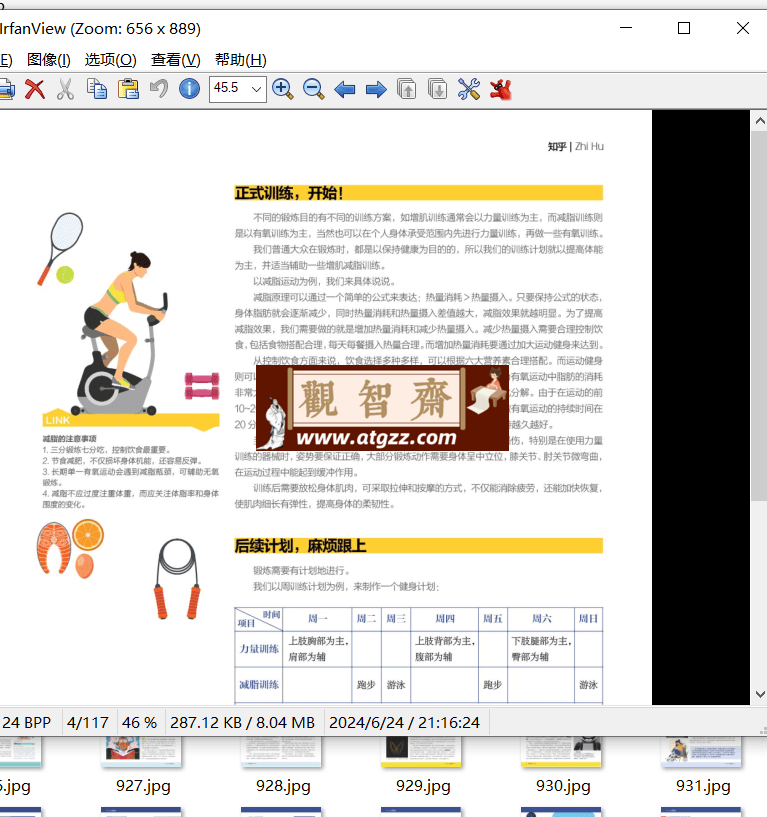This screenshot has width=767, height=817.
Task: Select the 928.jpg thumbnail
Action: coord(281,751)
